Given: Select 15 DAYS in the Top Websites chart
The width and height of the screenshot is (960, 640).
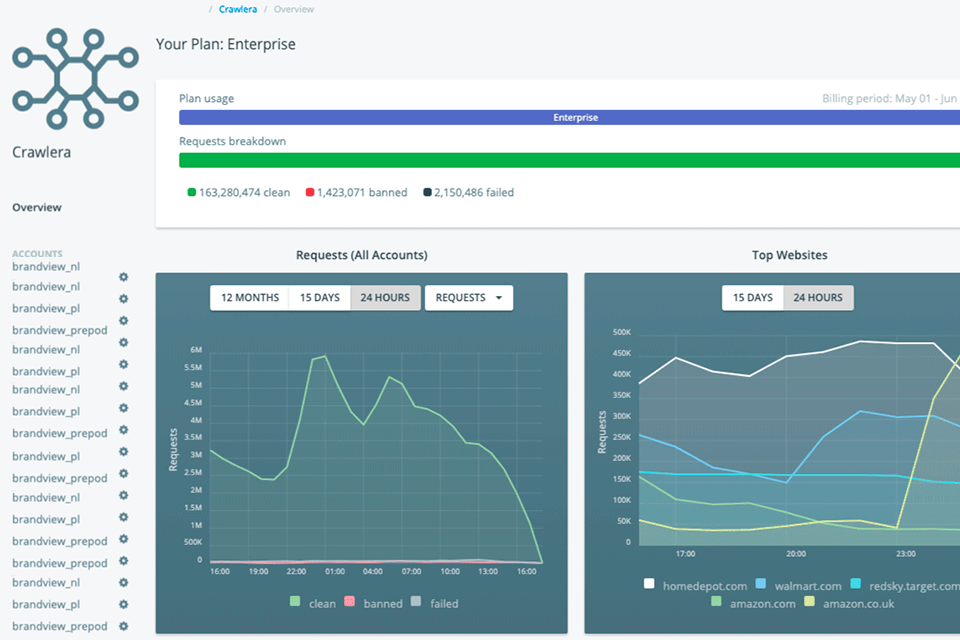Looking at the screenshot, I should [752, 298].
